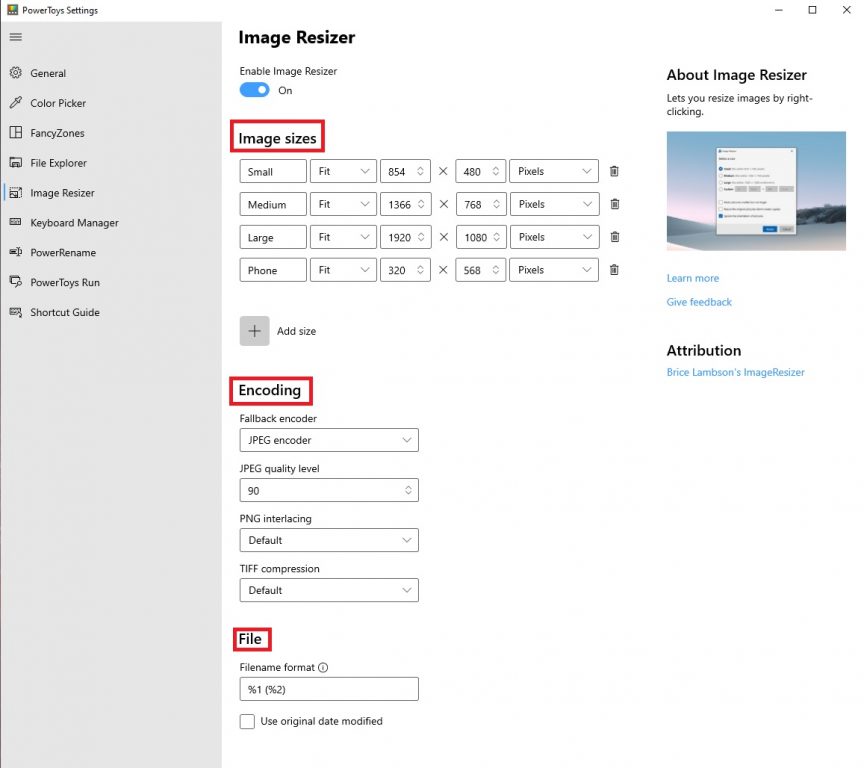864x768 pixels.
Task: Open Pixels unit dropdown for Phone
Action: (554, 270)
